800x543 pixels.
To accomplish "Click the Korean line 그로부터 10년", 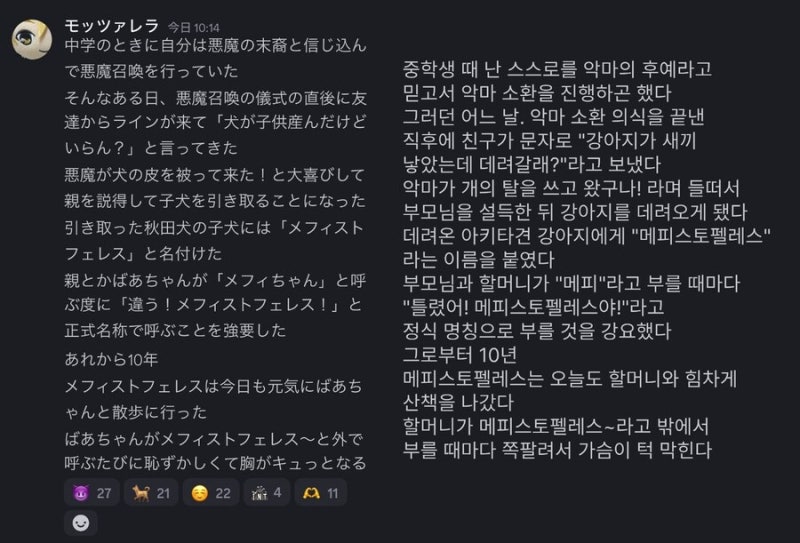I will pos(460,354).
